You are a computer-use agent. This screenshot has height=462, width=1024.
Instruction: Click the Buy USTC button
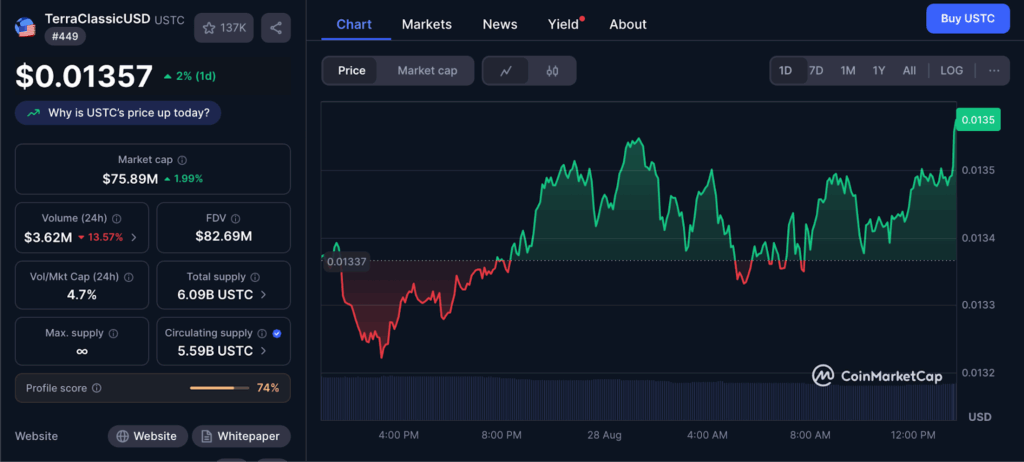click(967, 19)
